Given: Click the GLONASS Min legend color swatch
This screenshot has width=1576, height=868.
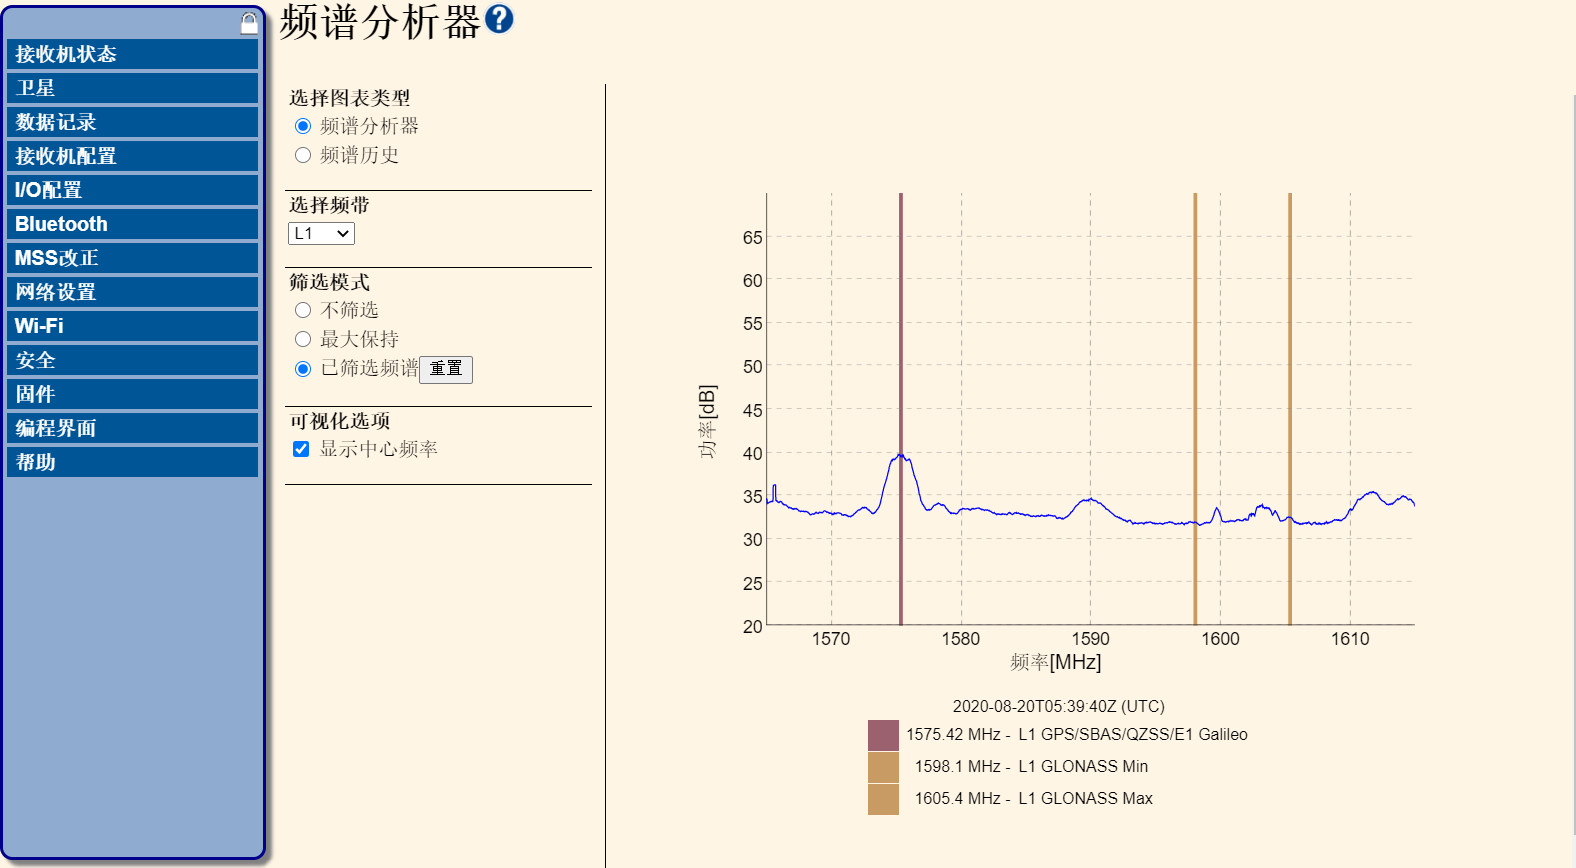Looking at the screenshot, I should click(x=883, y=767).
